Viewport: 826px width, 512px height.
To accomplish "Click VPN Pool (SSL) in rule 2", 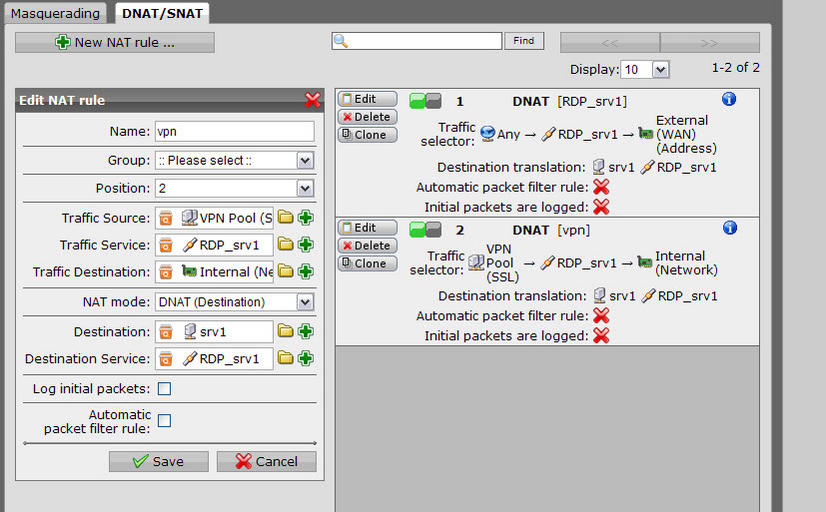I will tap(502, 263).
